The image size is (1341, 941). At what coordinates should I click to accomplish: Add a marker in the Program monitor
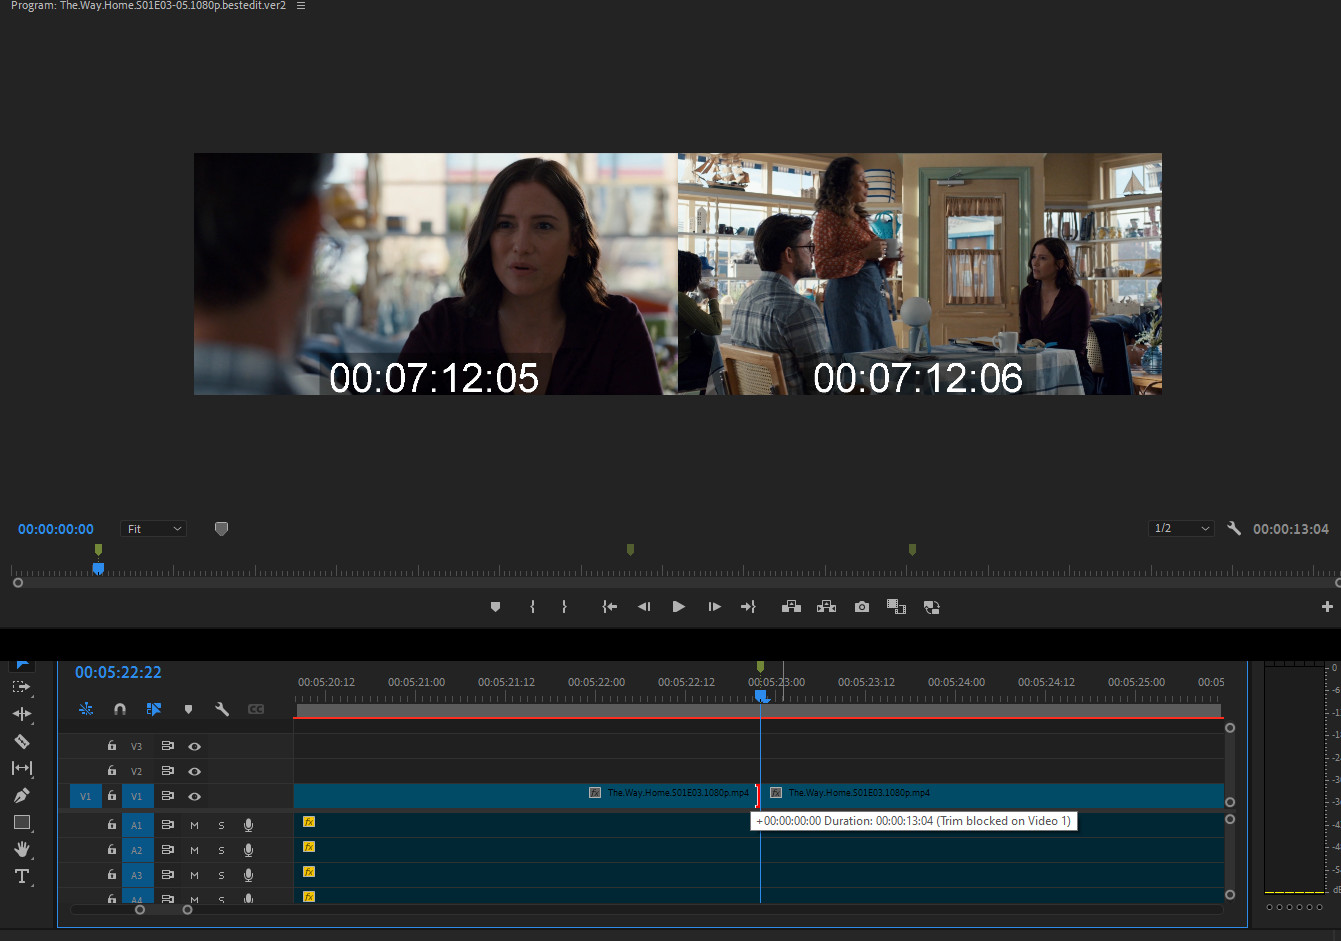(x=495, y=607)
